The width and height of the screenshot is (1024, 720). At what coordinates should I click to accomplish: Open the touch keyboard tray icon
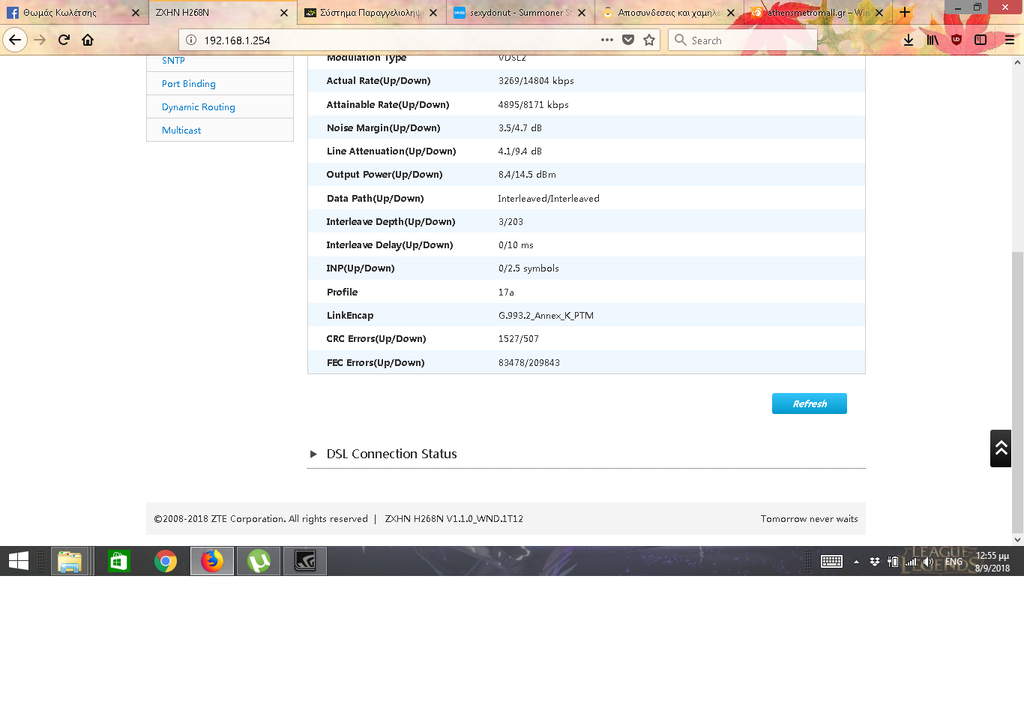coord(831,561)
